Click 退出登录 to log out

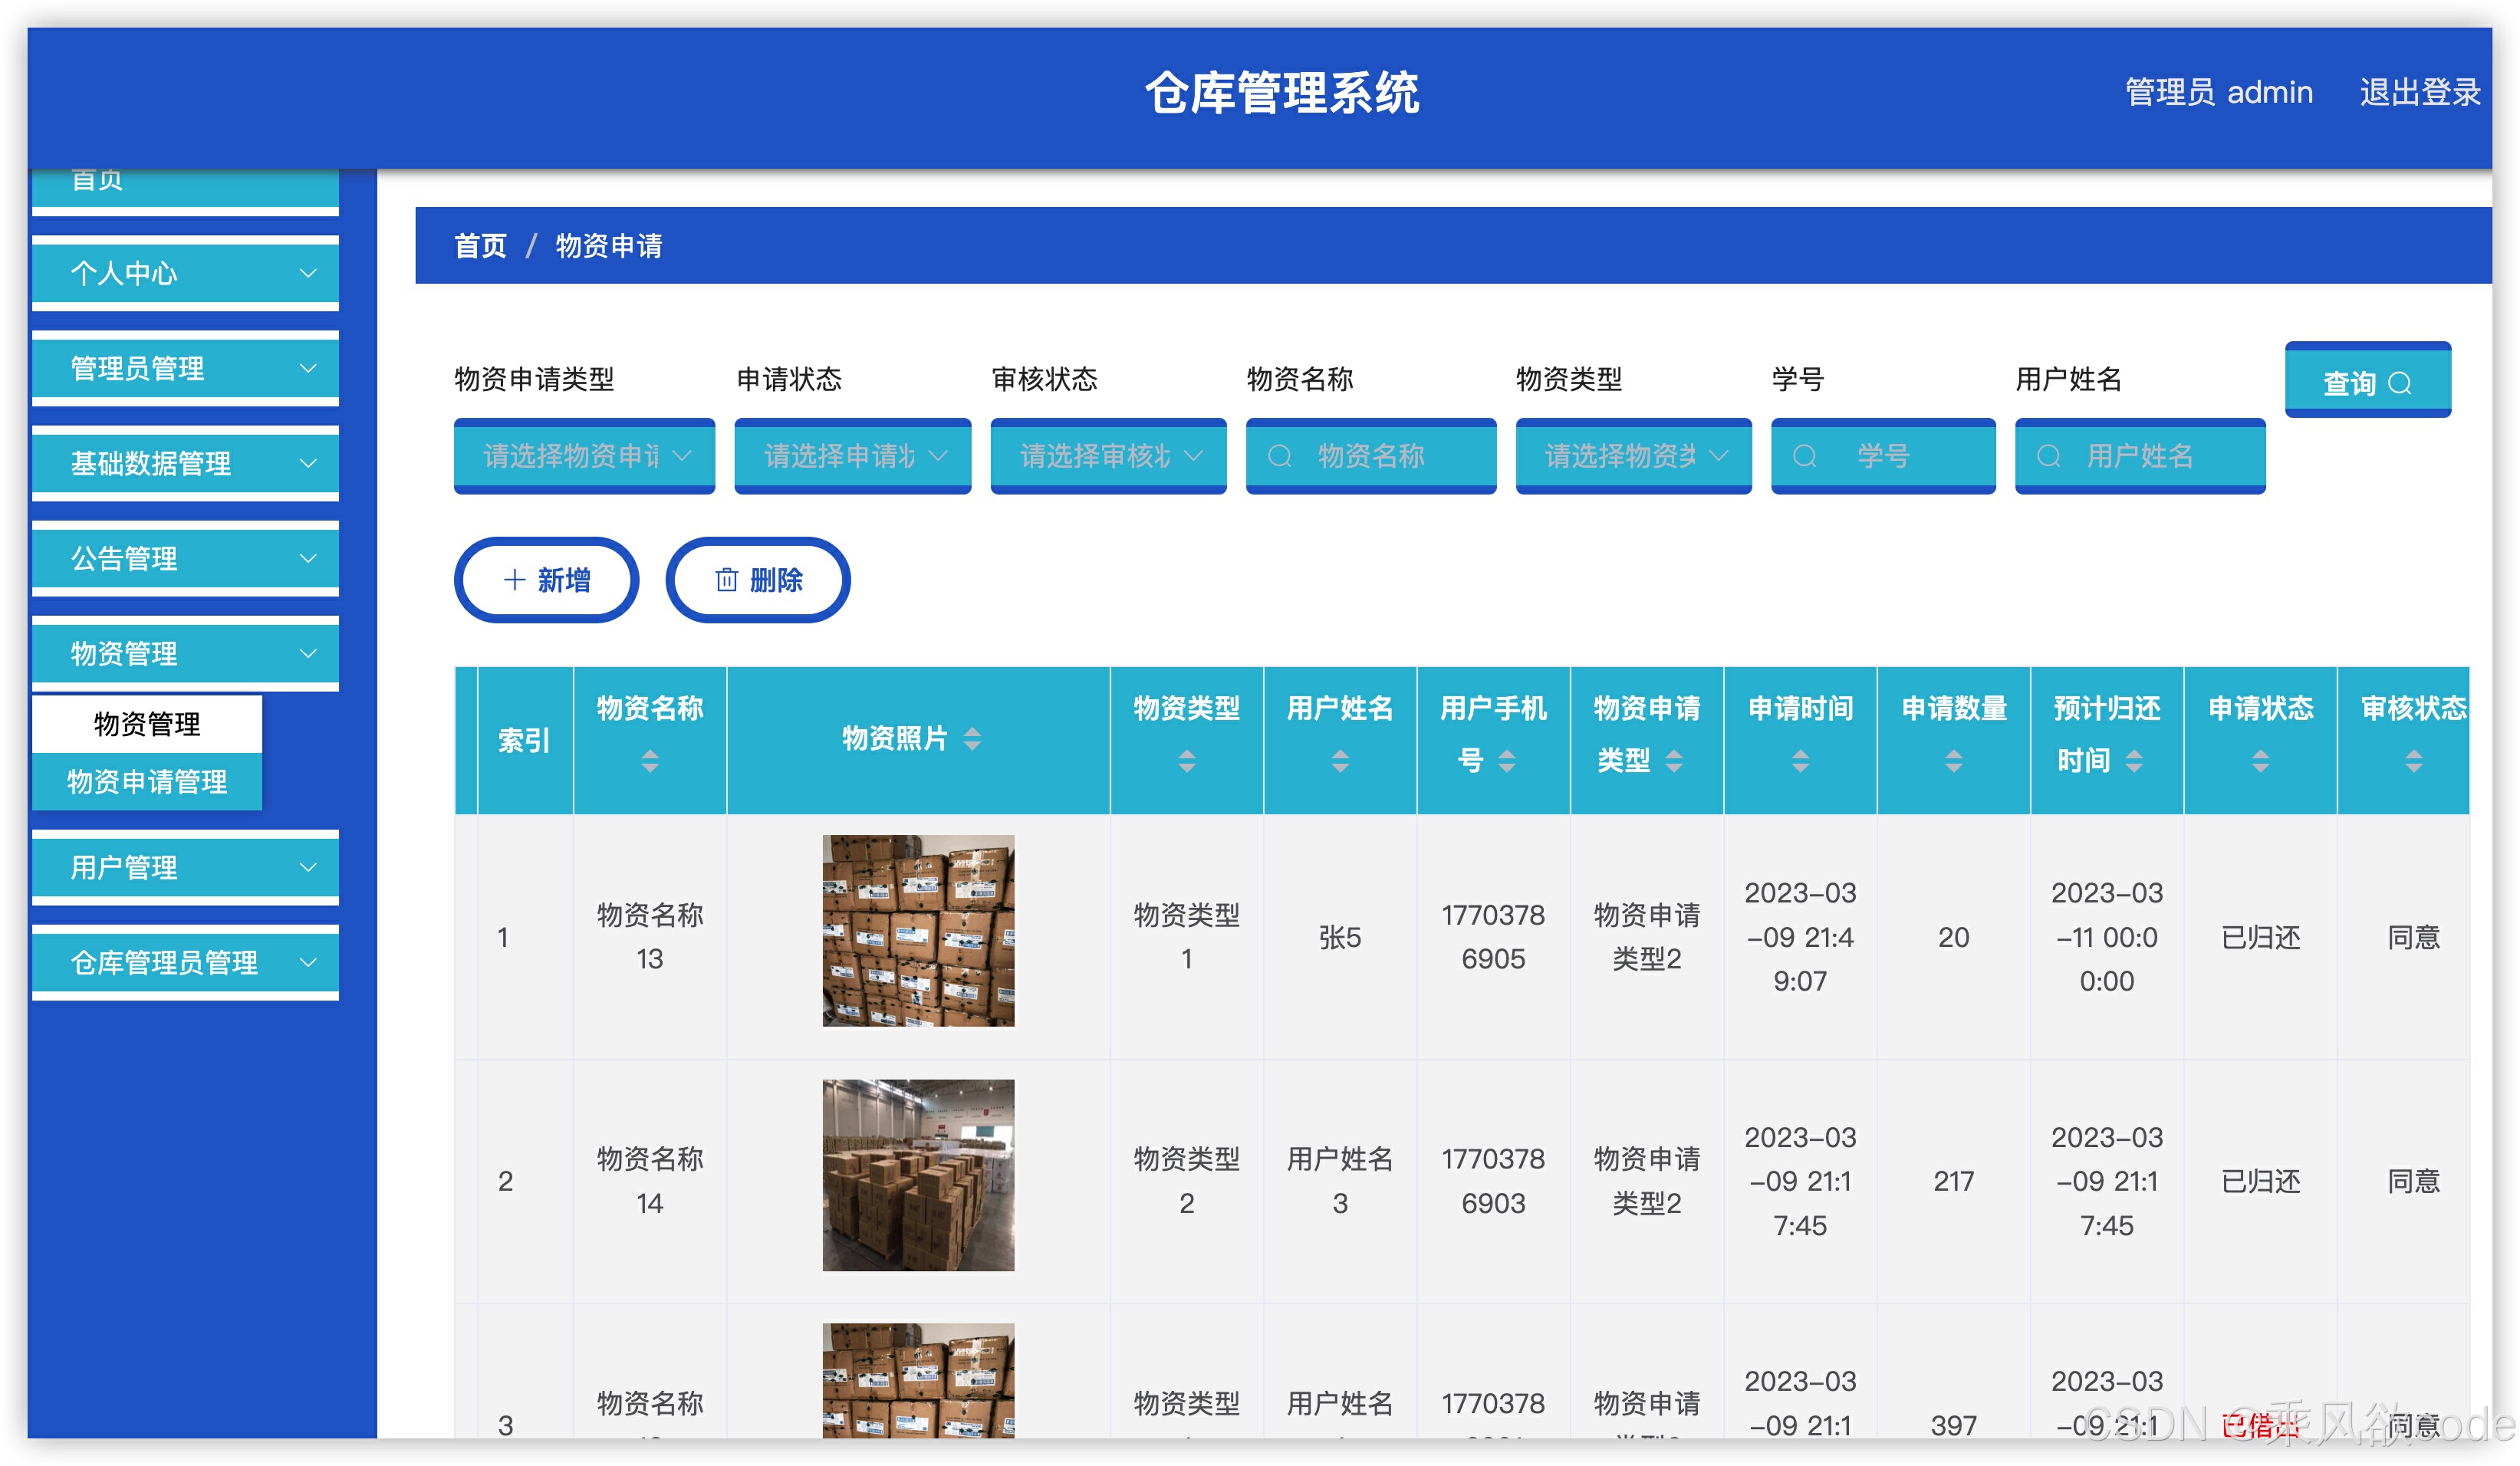pyautogui.click(x=2421, y=92)
